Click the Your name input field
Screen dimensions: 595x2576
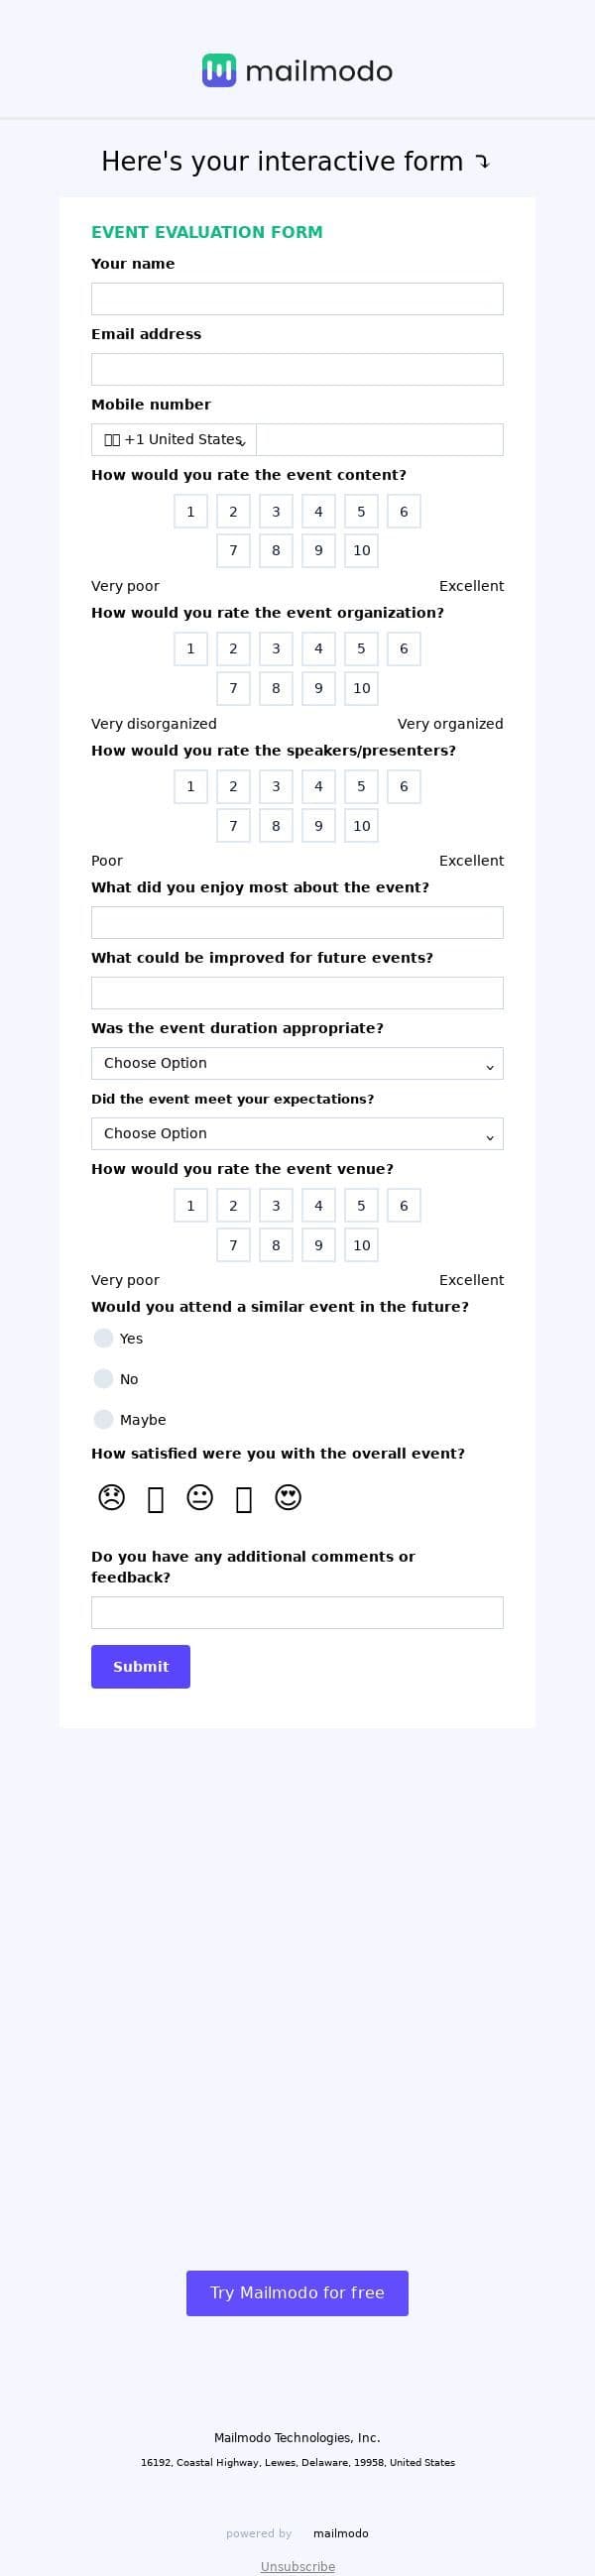point(297,299)
